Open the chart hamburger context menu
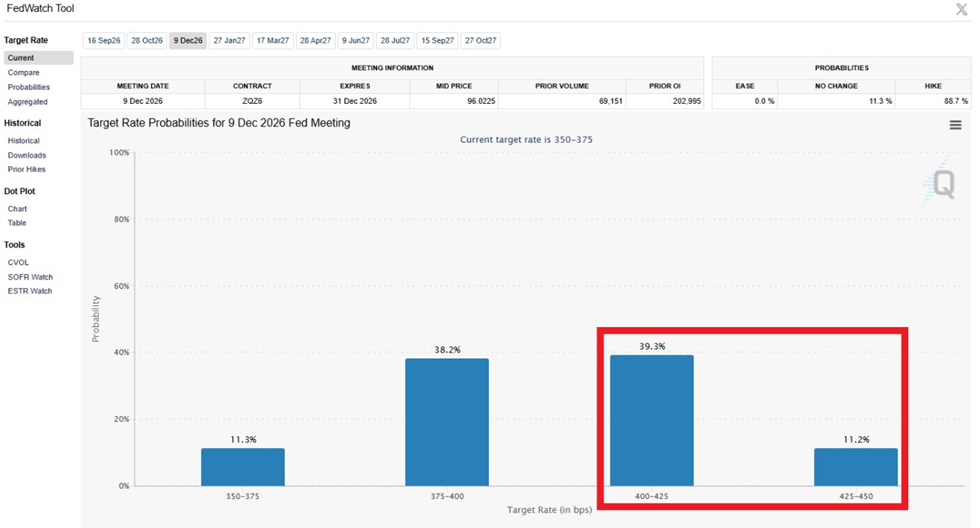The height and width of the screenshot is (528, 980). point(955,125)
